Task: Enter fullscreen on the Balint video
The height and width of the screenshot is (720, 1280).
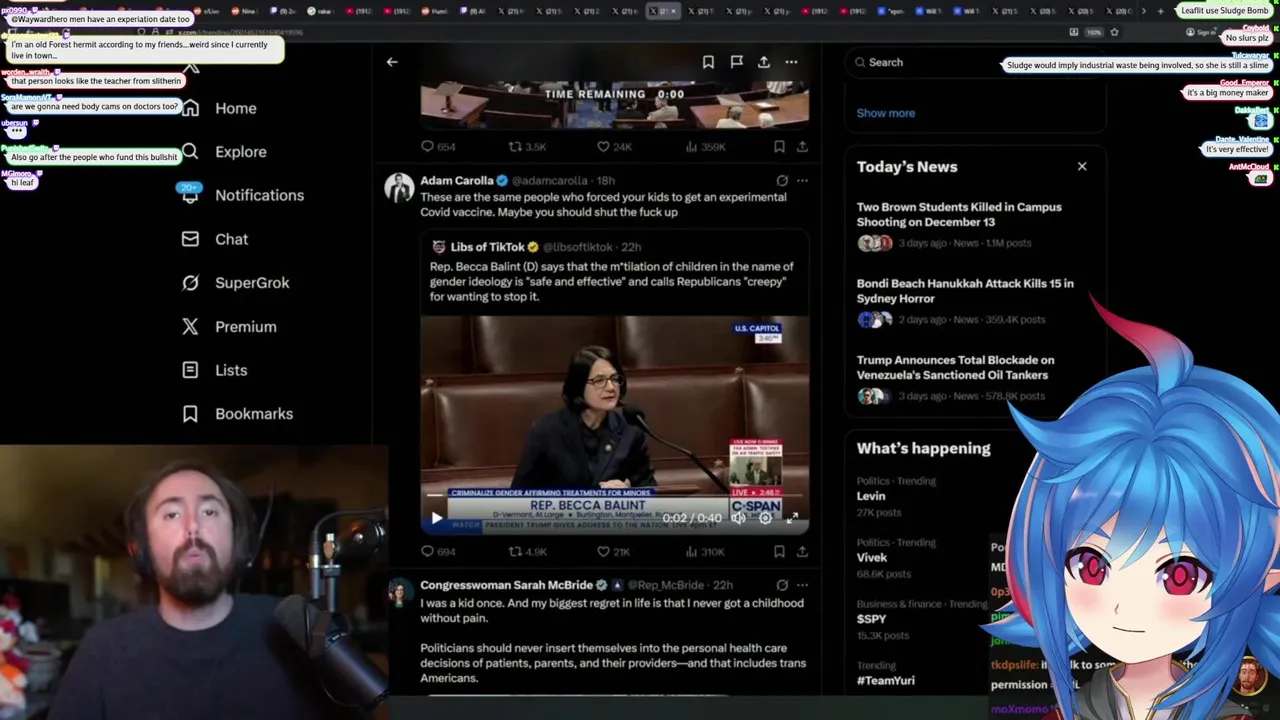Action: (792, 518)
